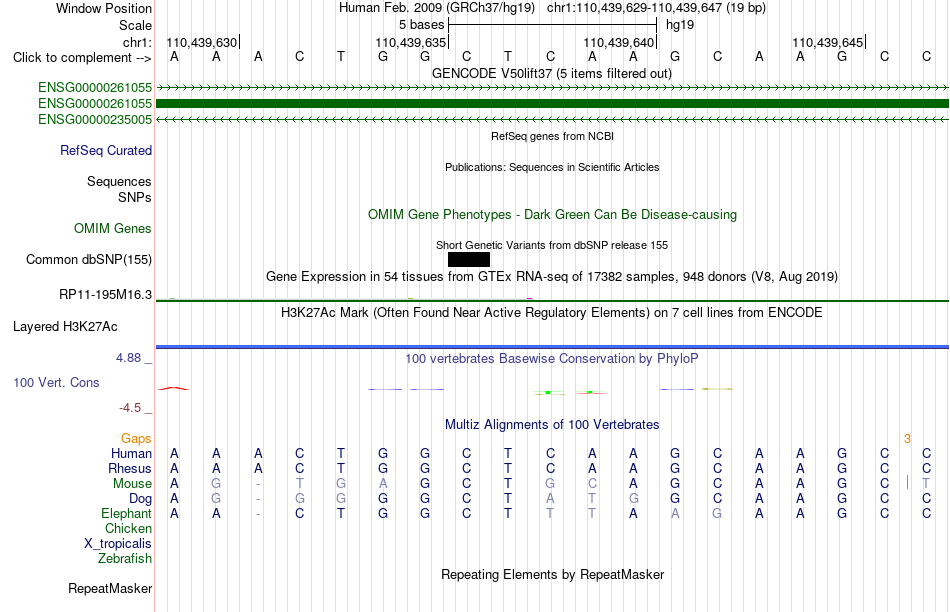Select the Mouse alignment row label

coord(132,484)
